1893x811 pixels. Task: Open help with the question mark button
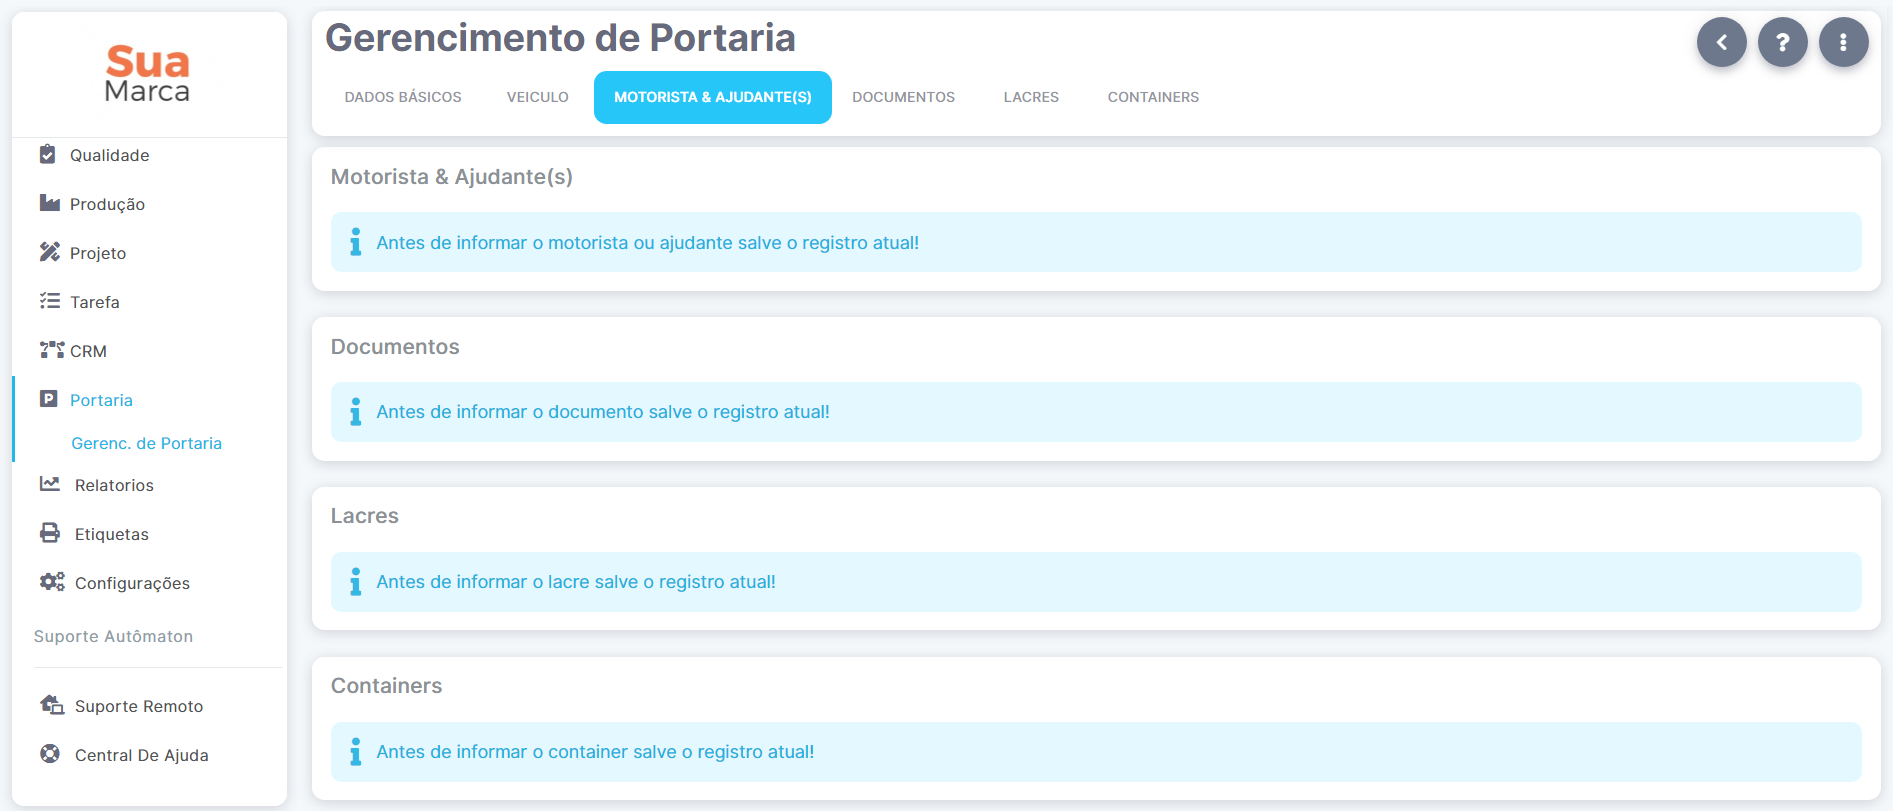click(x=1782, y=42)
